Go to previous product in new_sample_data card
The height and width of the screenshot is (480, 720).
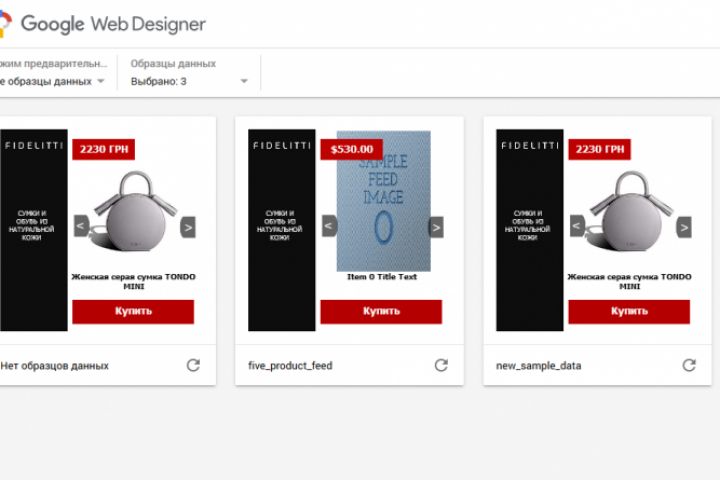[x=577, y=226]
